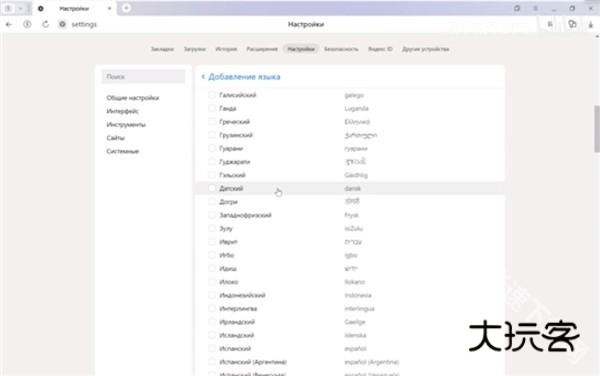Viewport: 600px width, 376px height.
Task: Tick the Грузинский language checkbox
Action: (x=212, y=135)
